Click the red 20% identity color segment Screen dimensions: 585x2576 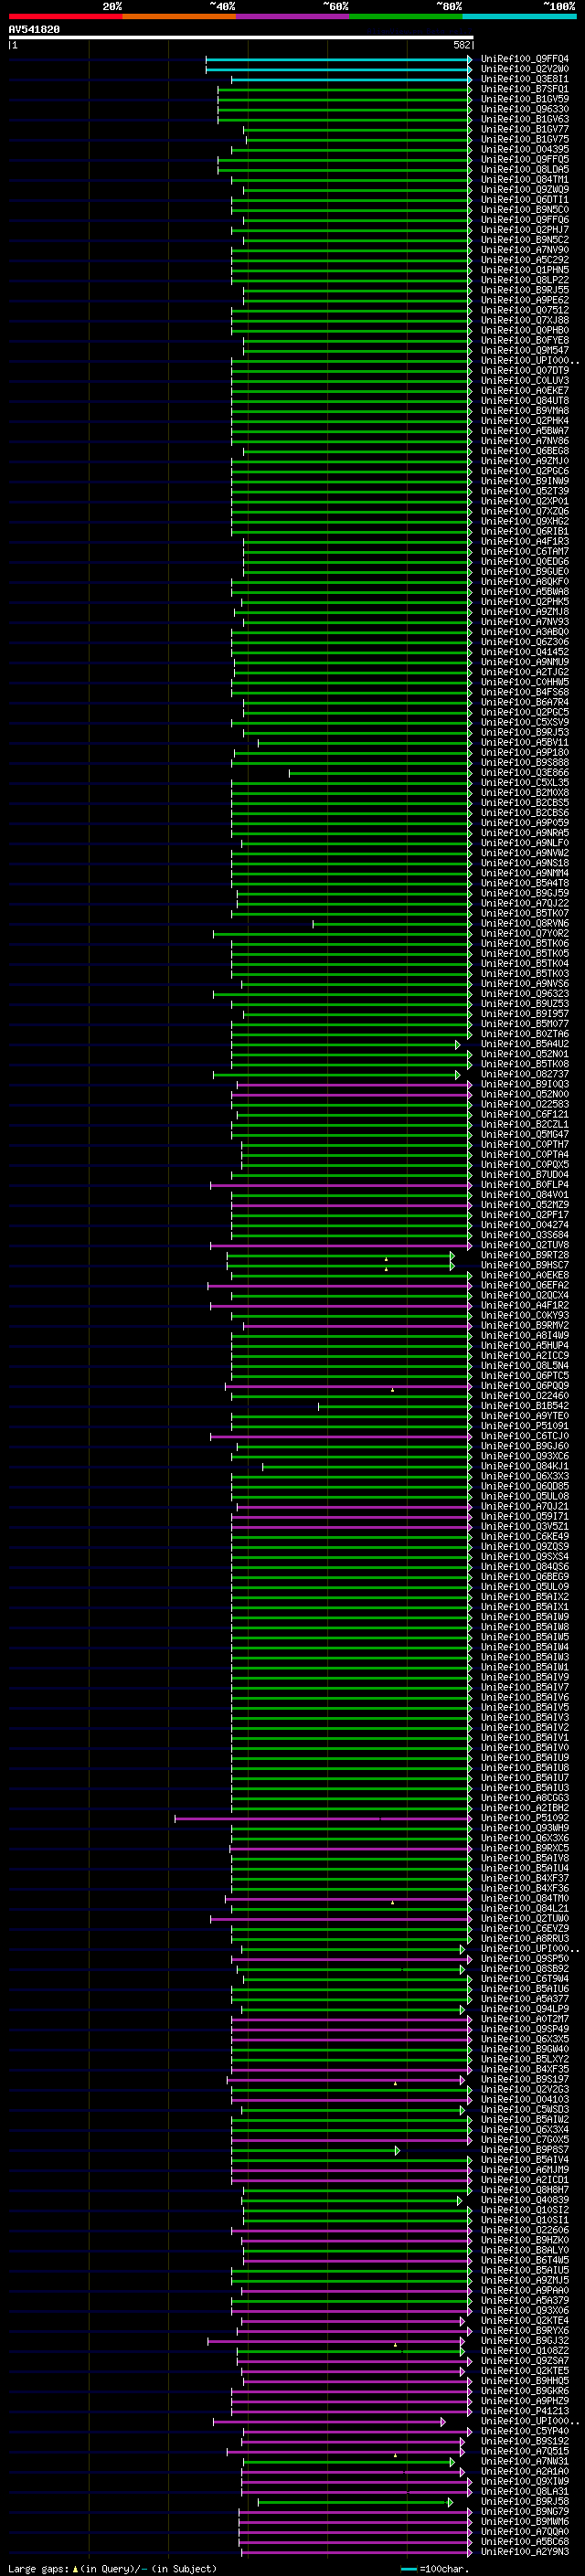point(65,16)
